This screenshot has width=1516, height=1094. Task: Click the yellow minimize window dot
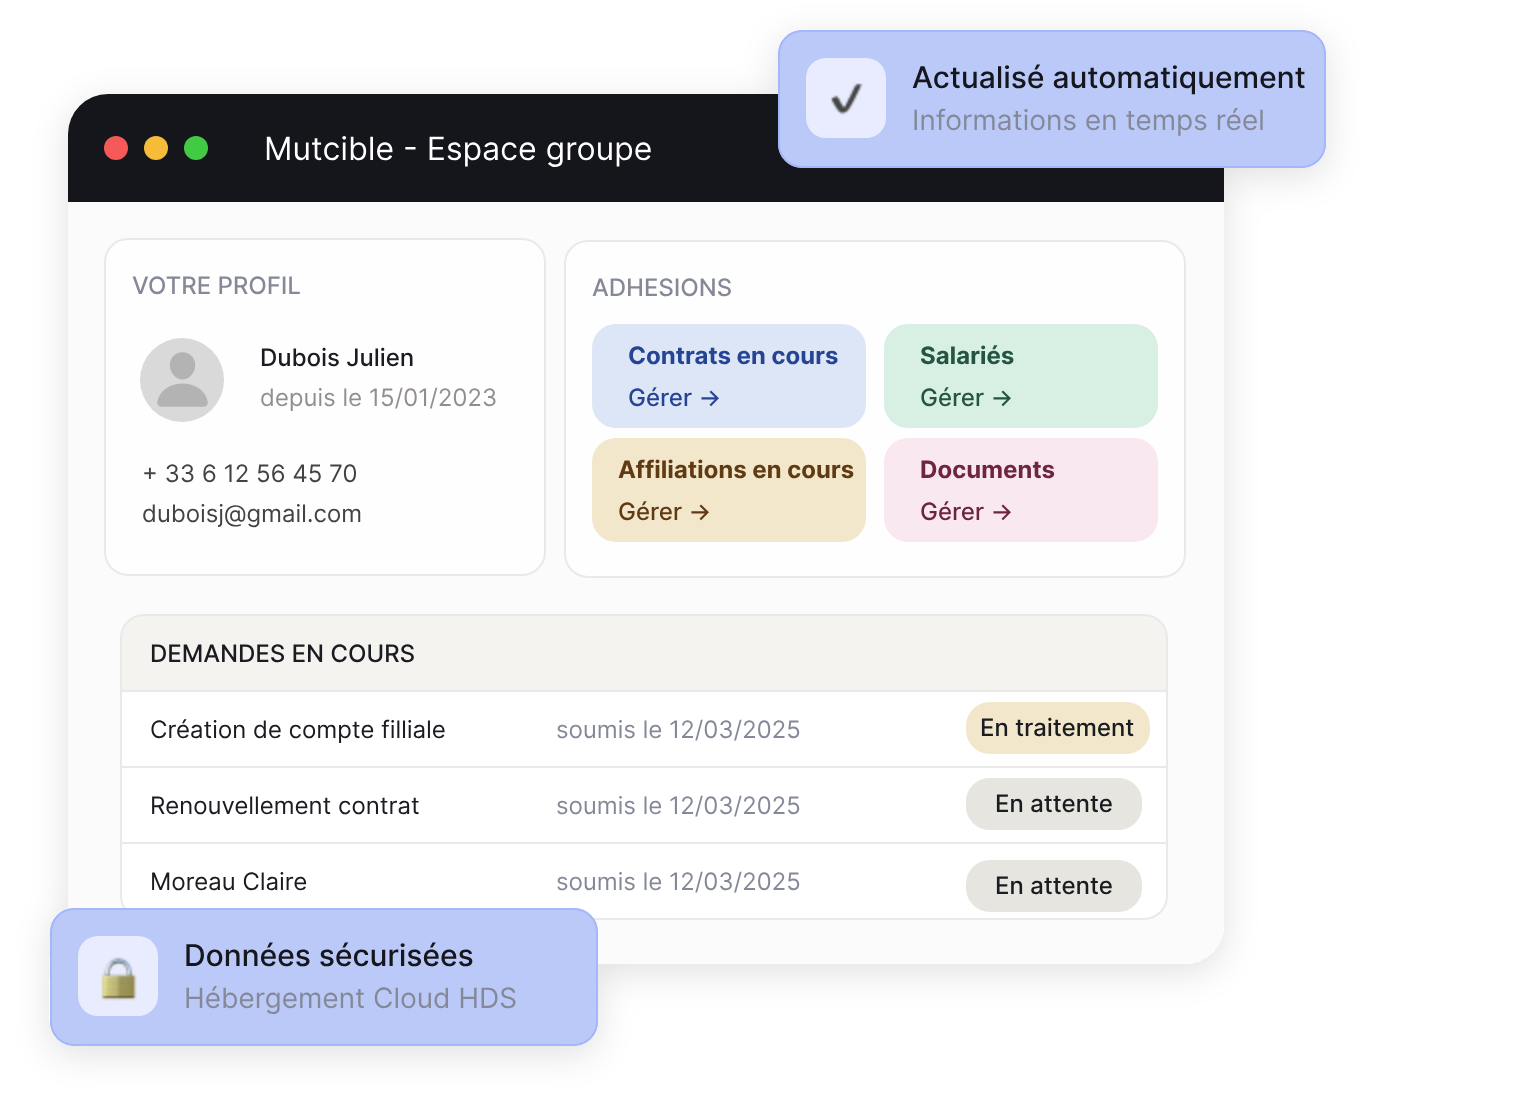[x=156, y=148]
